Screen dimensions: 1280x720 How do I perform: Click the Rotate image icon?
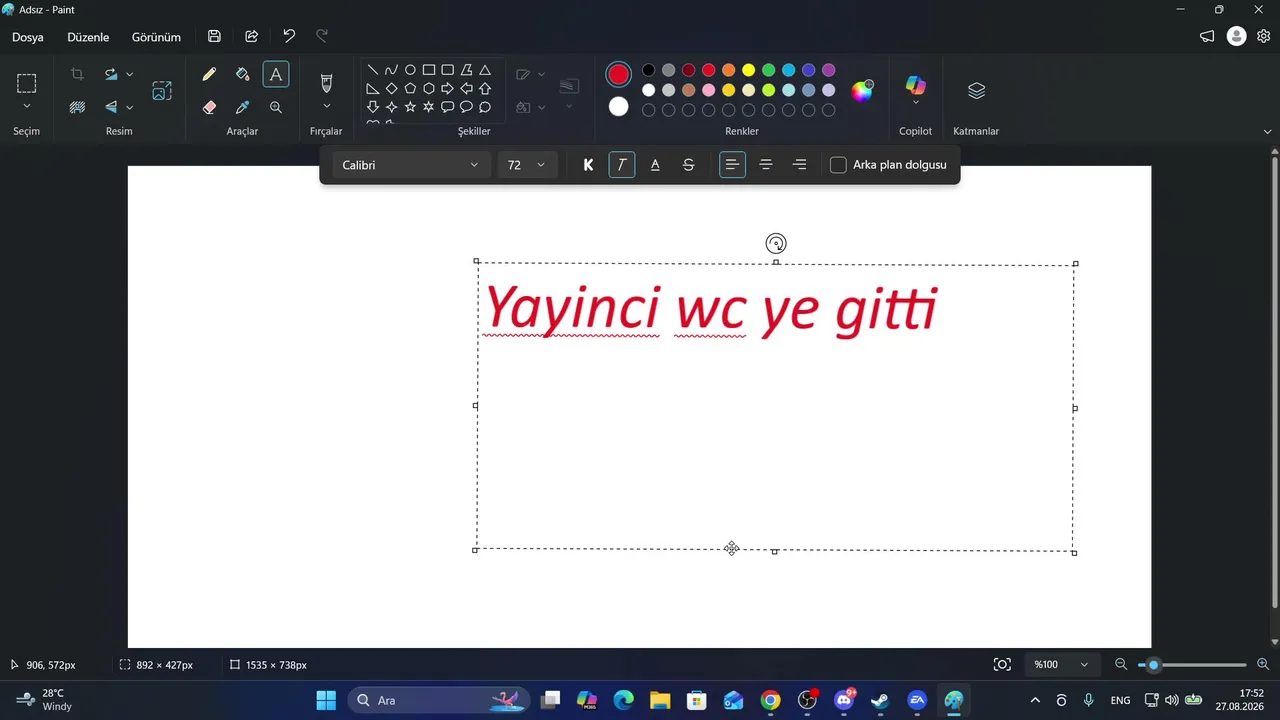point(111,74)
